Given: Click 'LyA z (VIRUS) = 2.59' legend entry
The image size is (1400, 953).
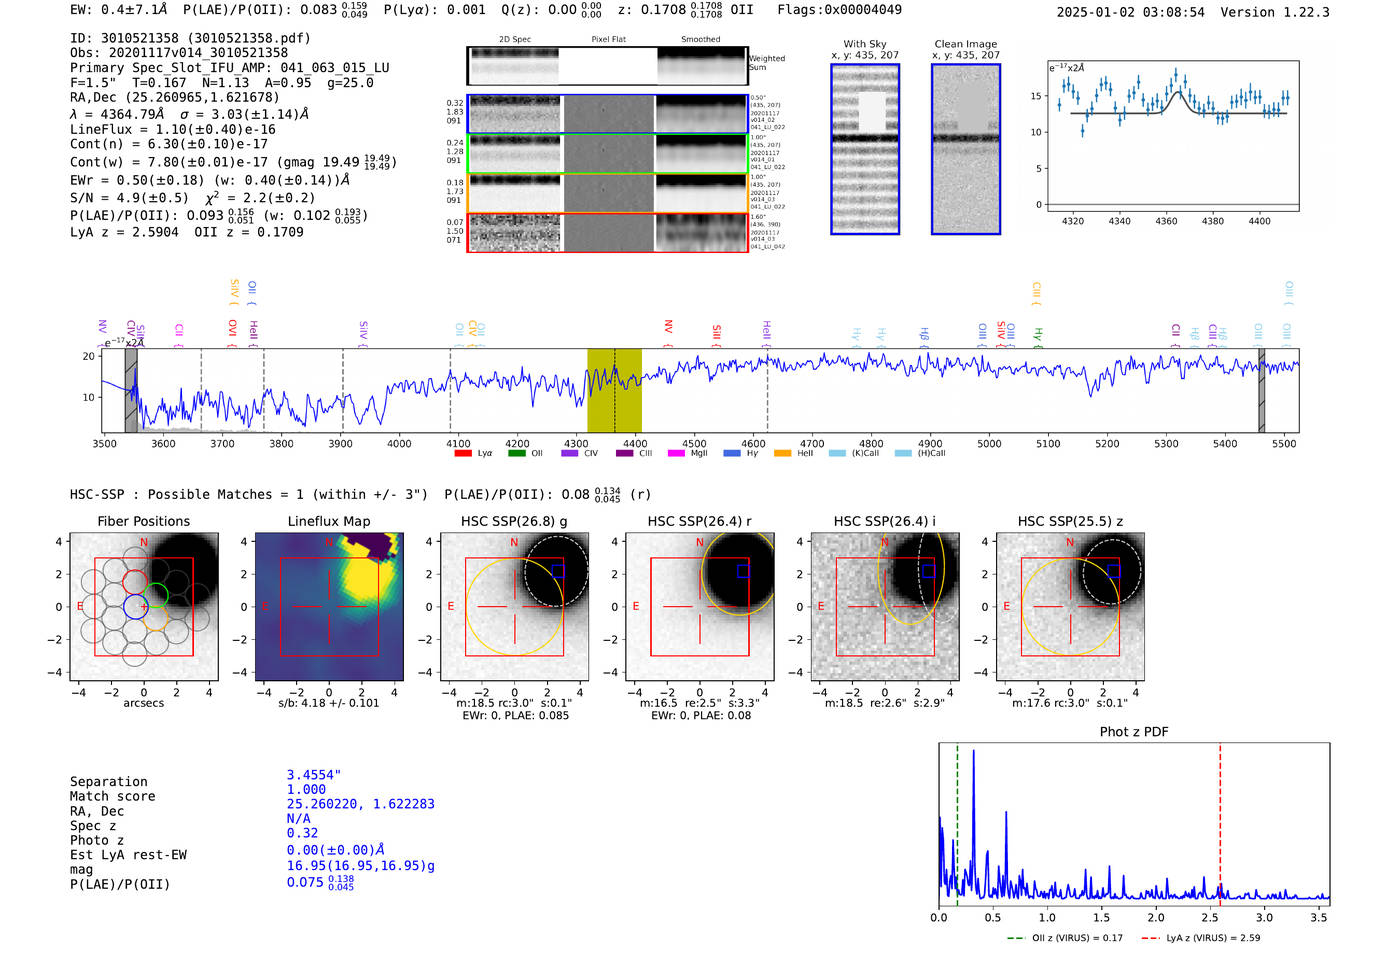Looking at the screenshot, I should click(x=1200, y=938).
